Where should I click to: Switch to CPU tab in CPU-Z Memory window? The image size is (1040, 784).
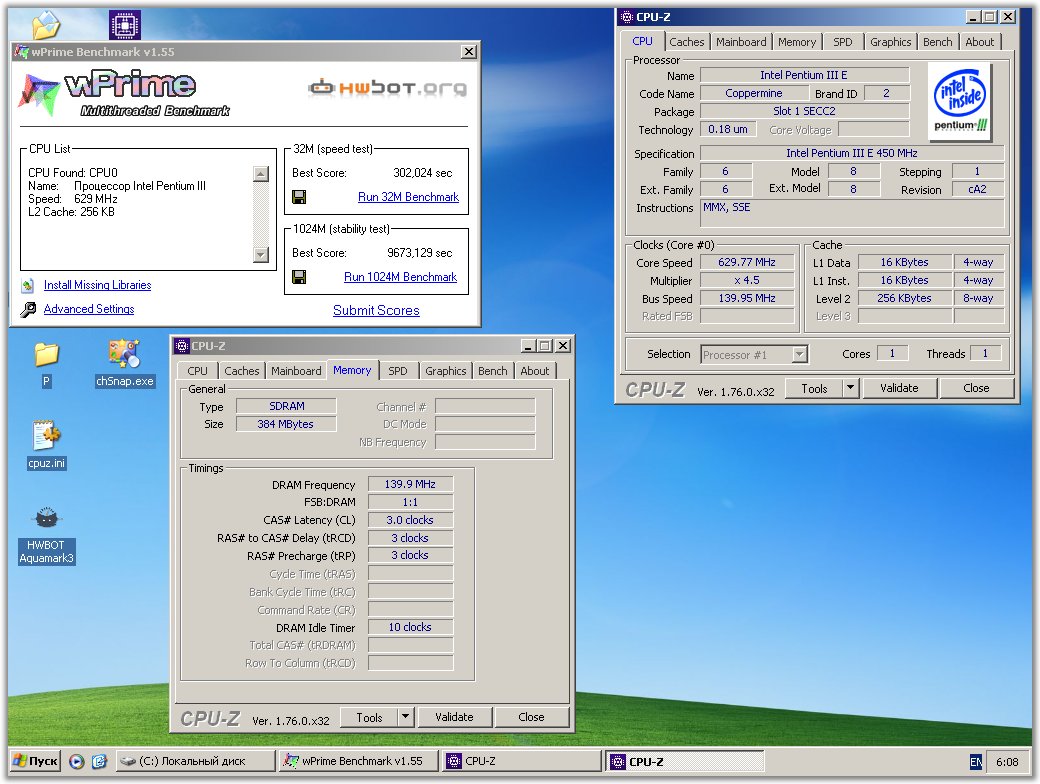click(x=198, y=371)
